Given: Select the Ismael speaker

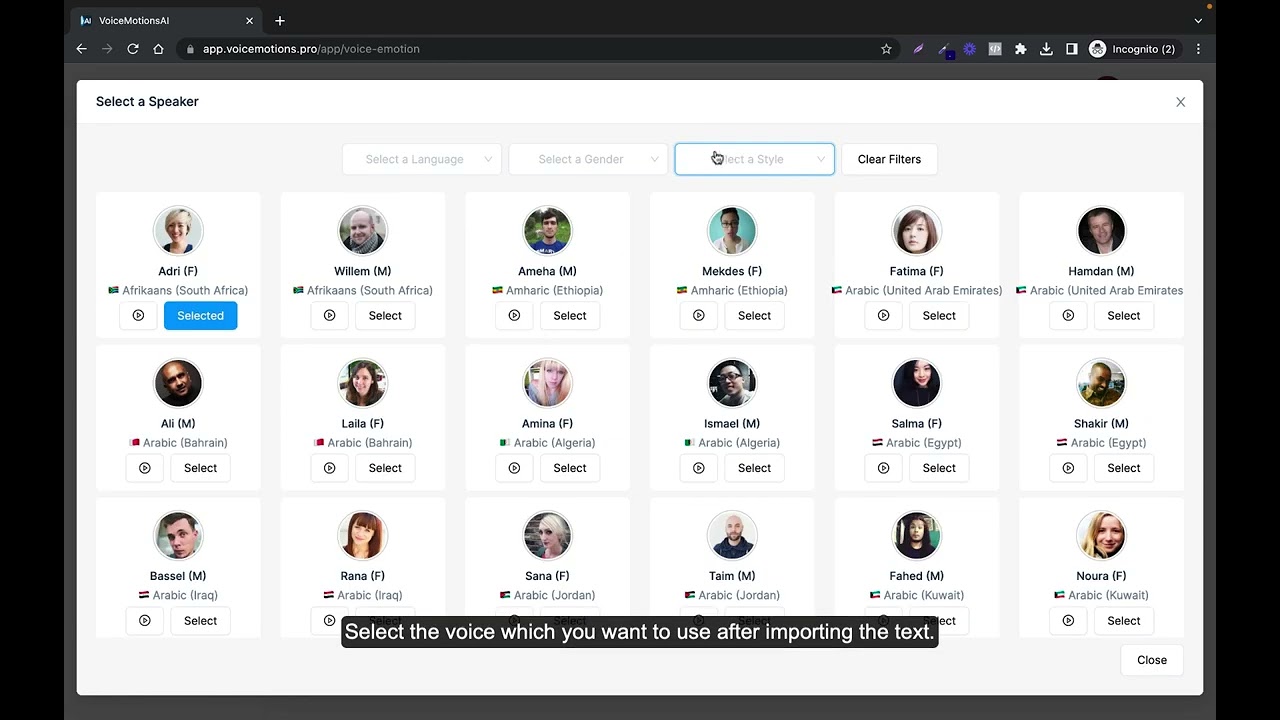Looking at the screenshot, I should point(754,468).
